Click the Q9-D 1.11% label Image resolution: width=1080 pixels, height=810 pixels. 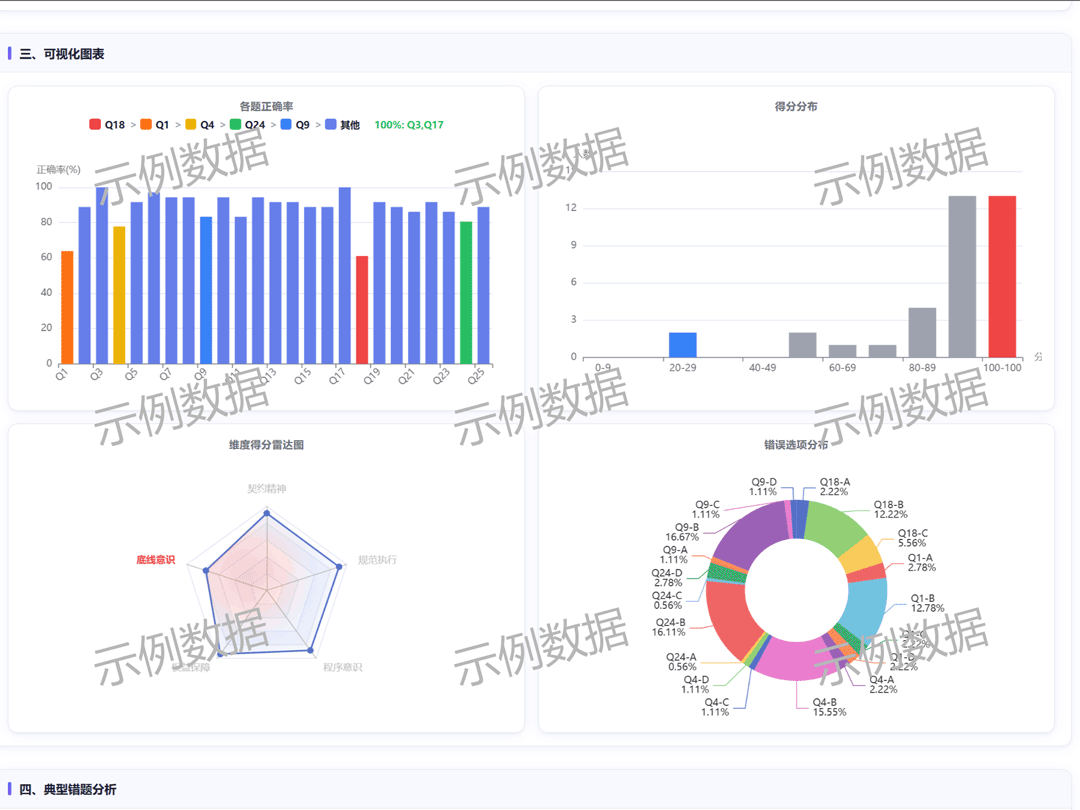pos(763,487)
